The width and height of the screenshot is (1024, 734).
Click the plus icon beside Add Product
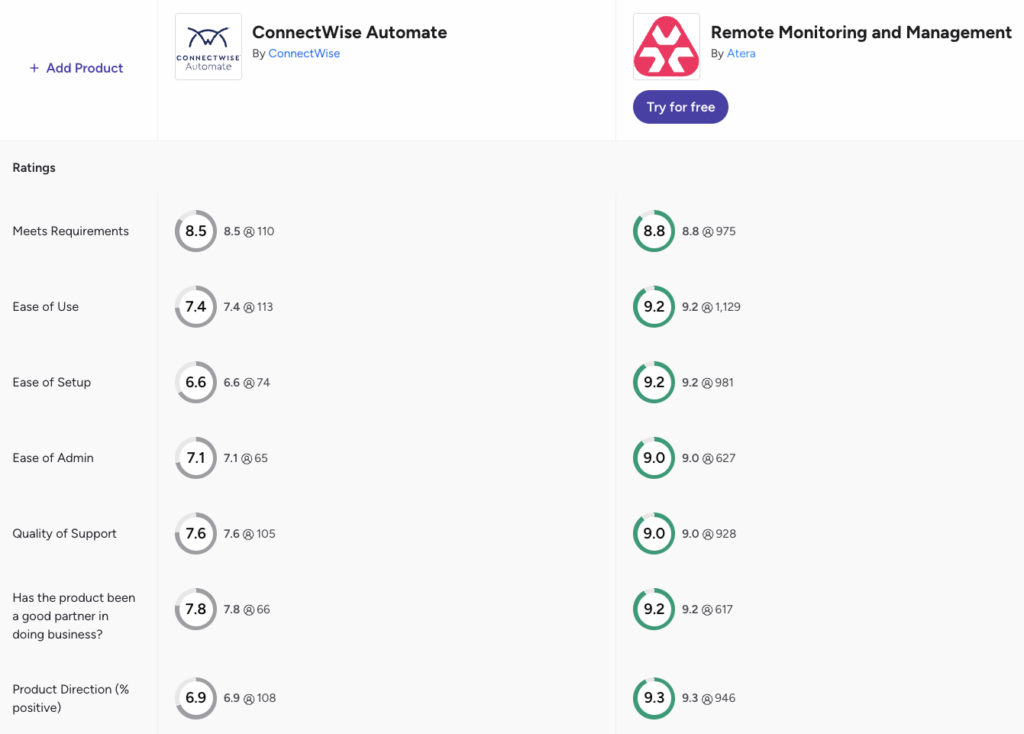(34, 68)
